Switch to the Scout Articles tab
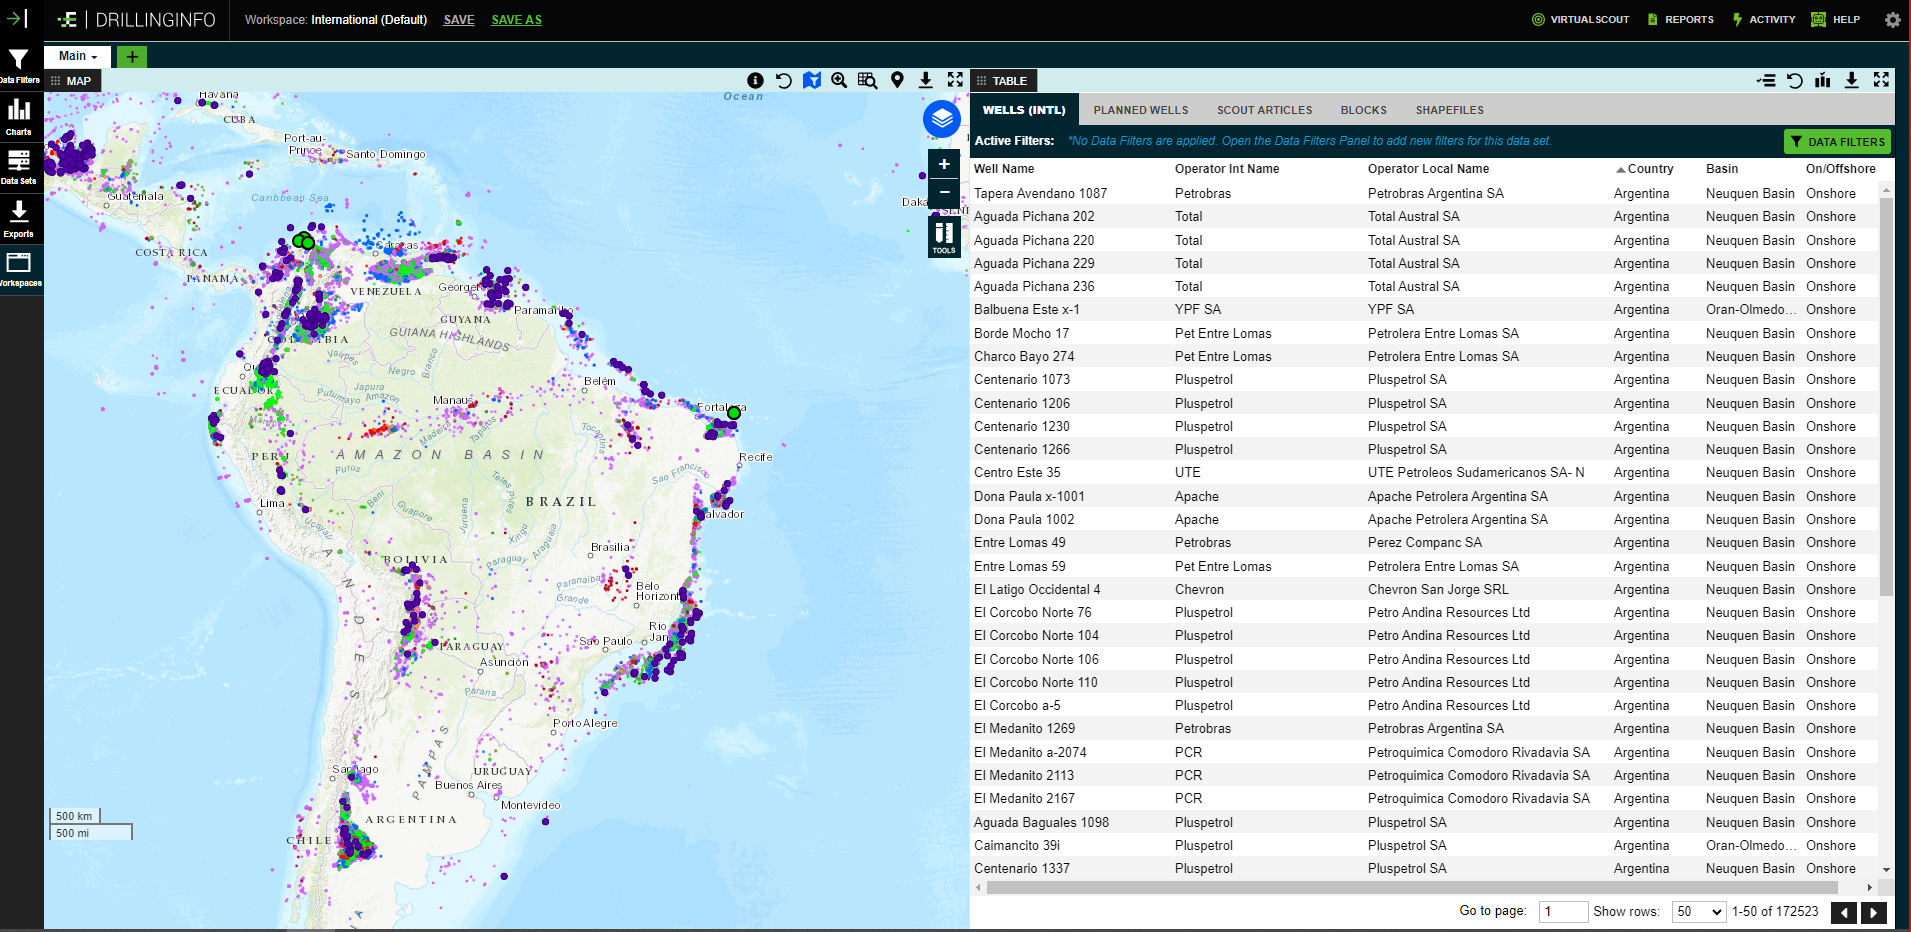This screenshot has width=1911, height=932. pos(1264,110)
